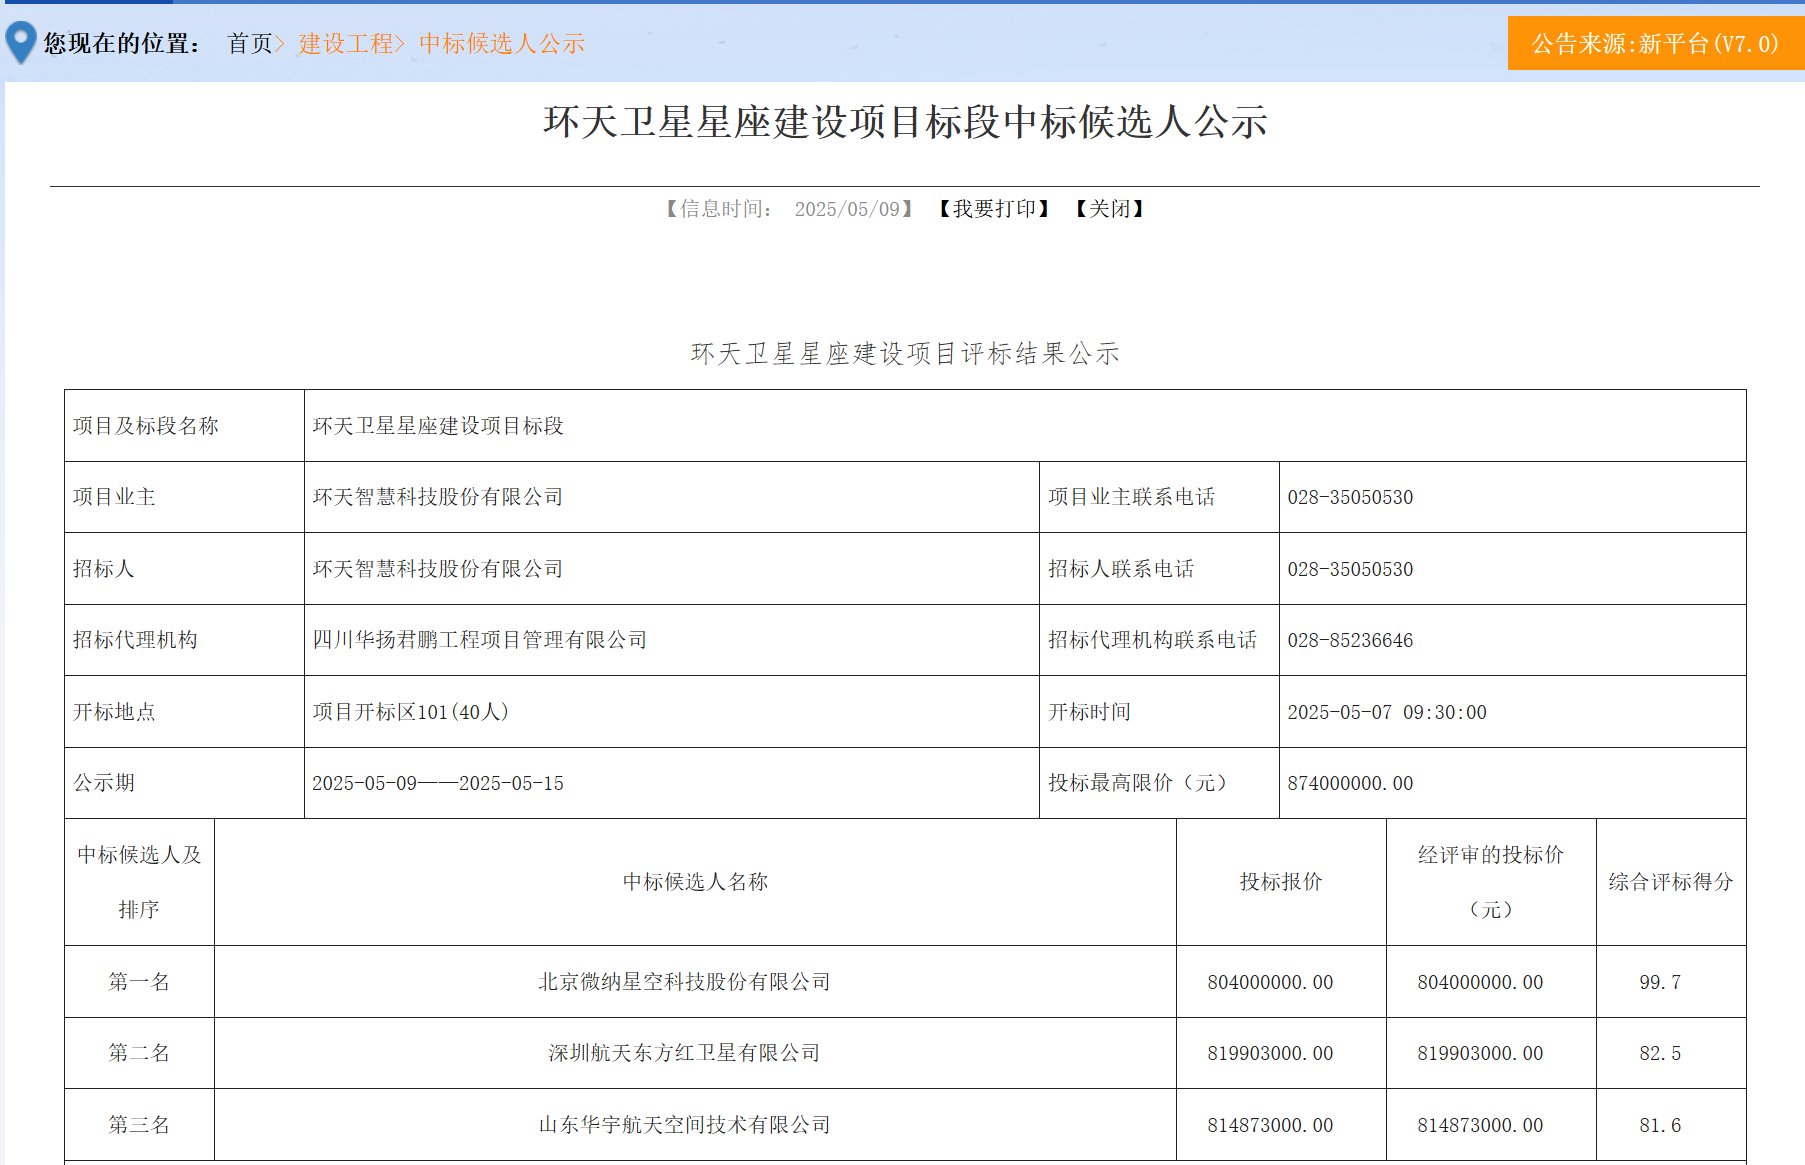Click the 您现在的位置 label

(x=121, y=44)
